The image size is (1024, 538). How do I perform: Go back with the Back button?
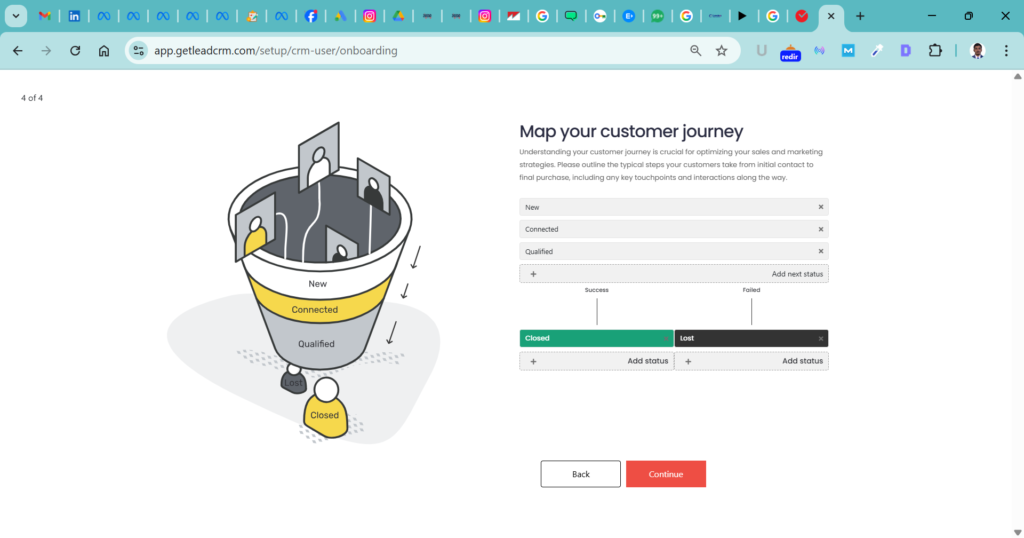[580, 474]
